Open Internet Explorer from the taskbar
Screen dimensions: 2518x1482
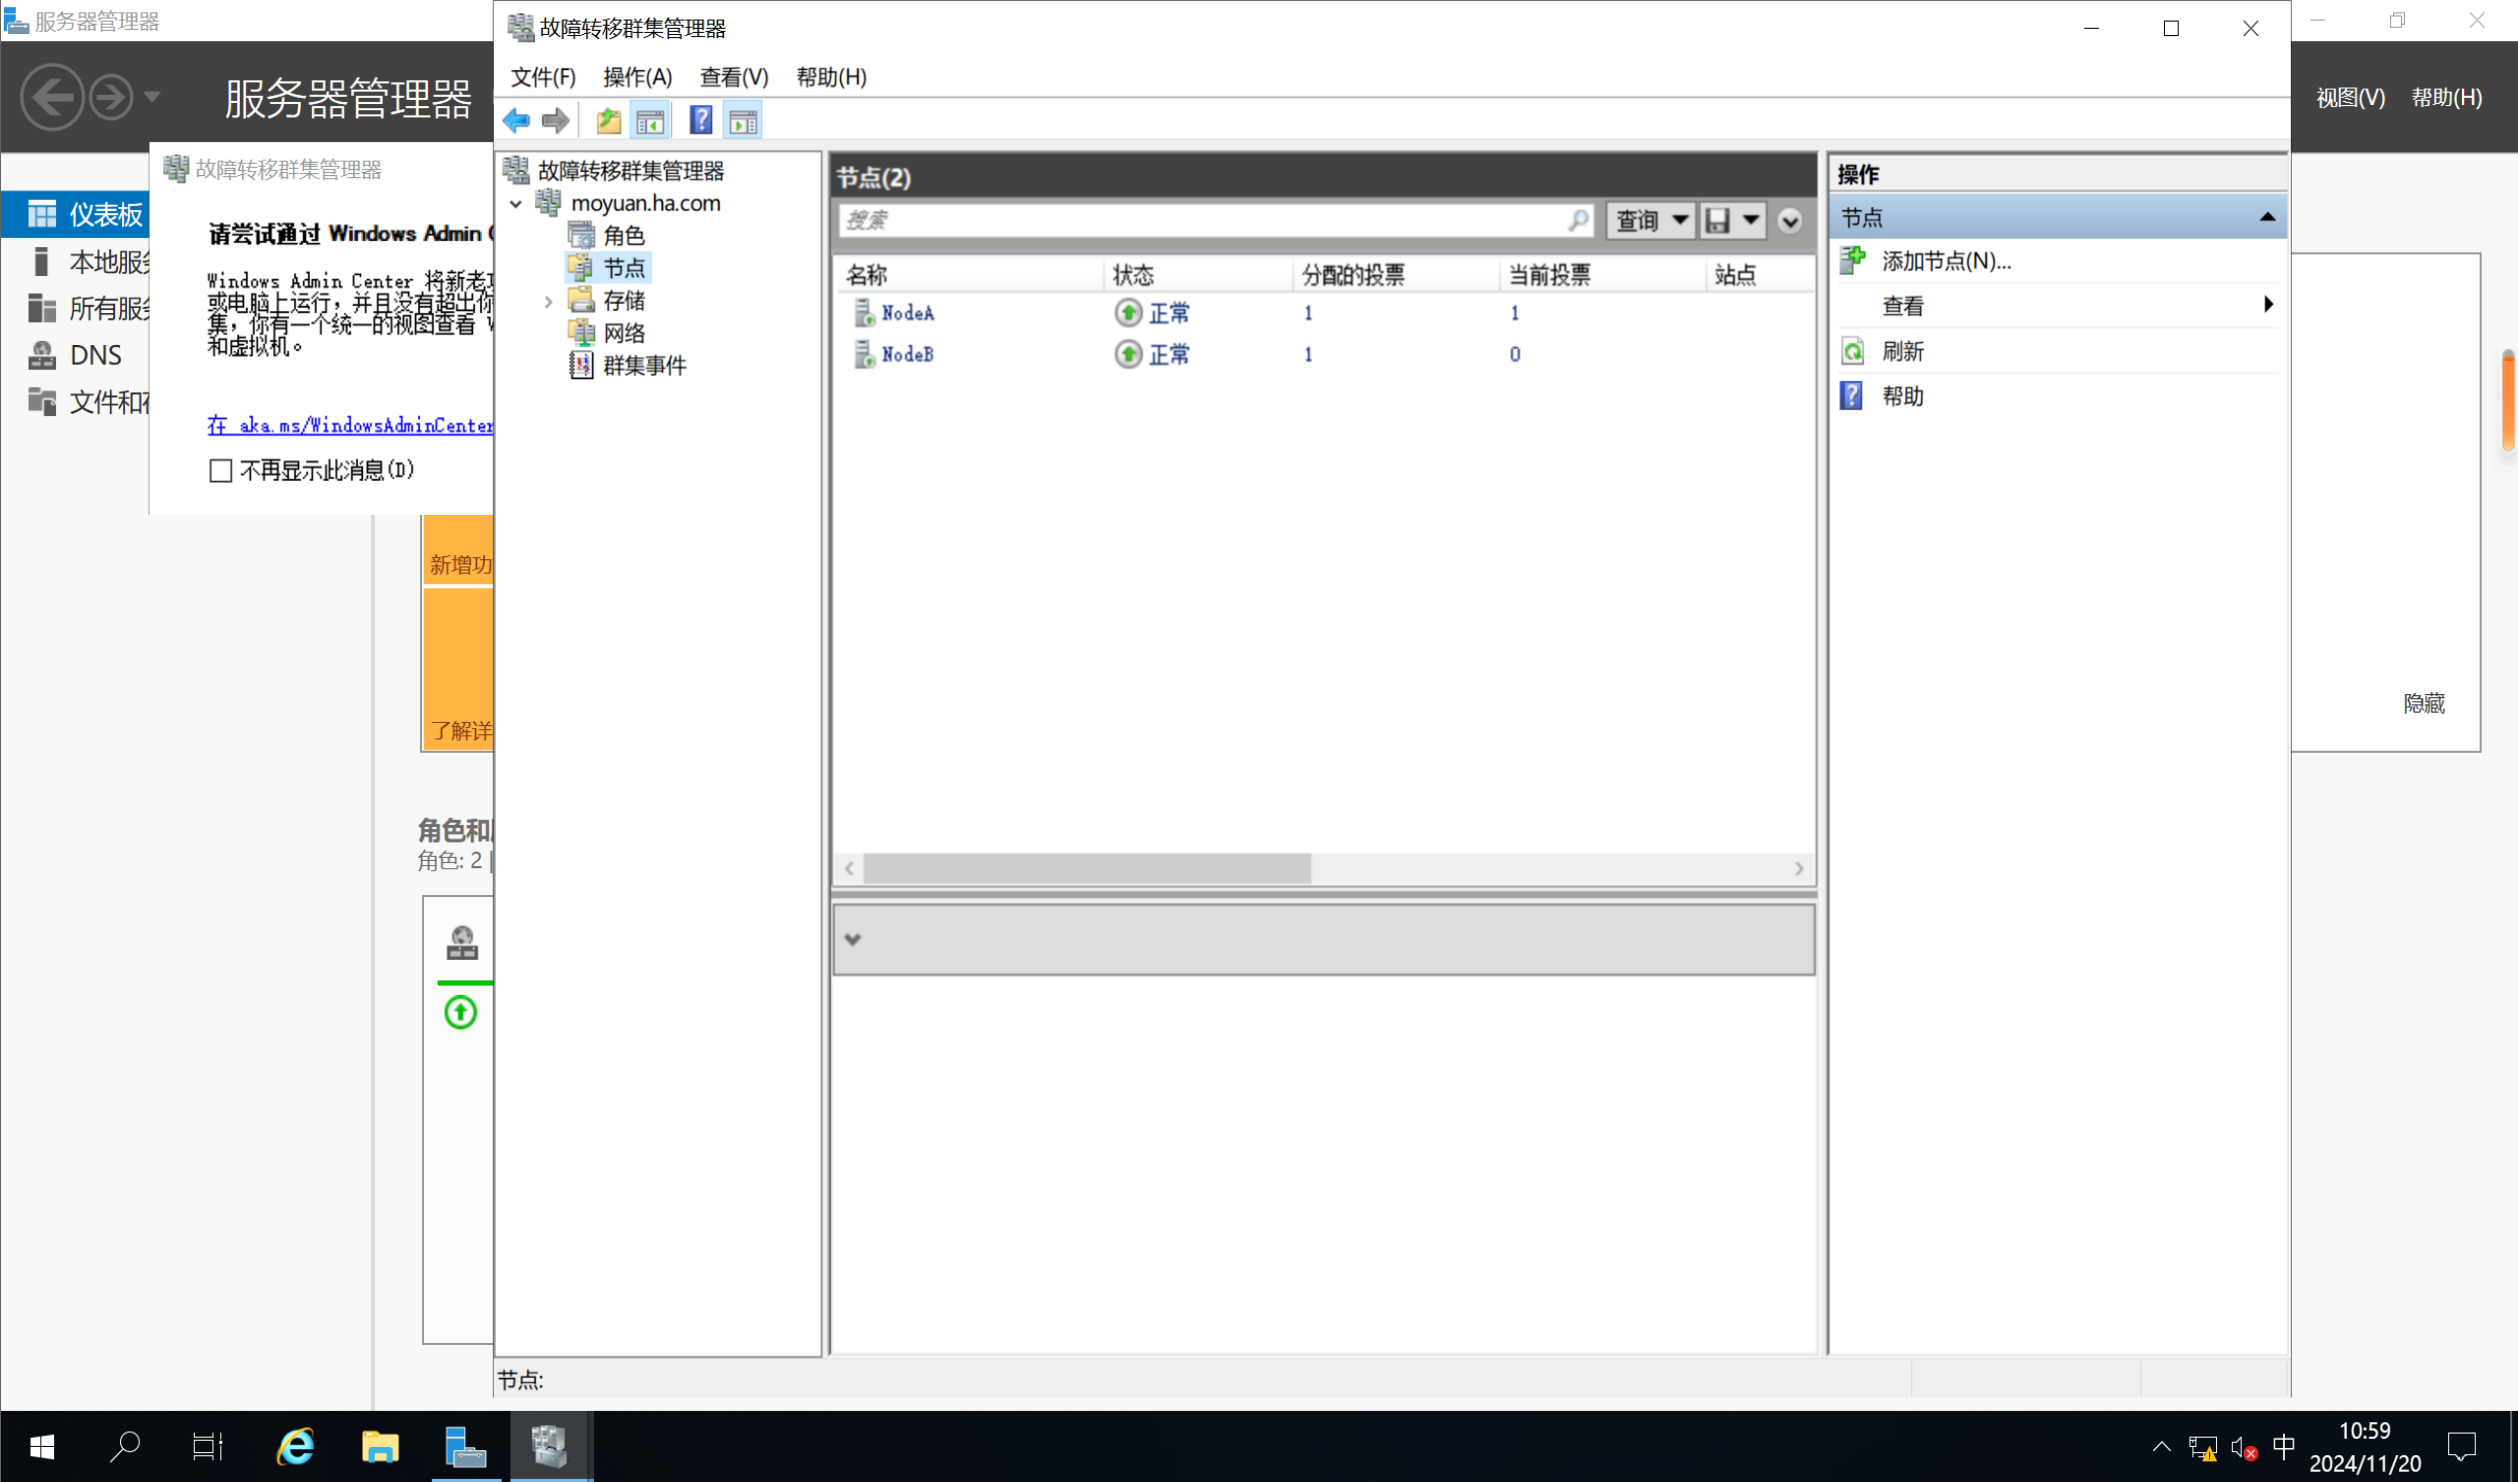coord(295,1446)
